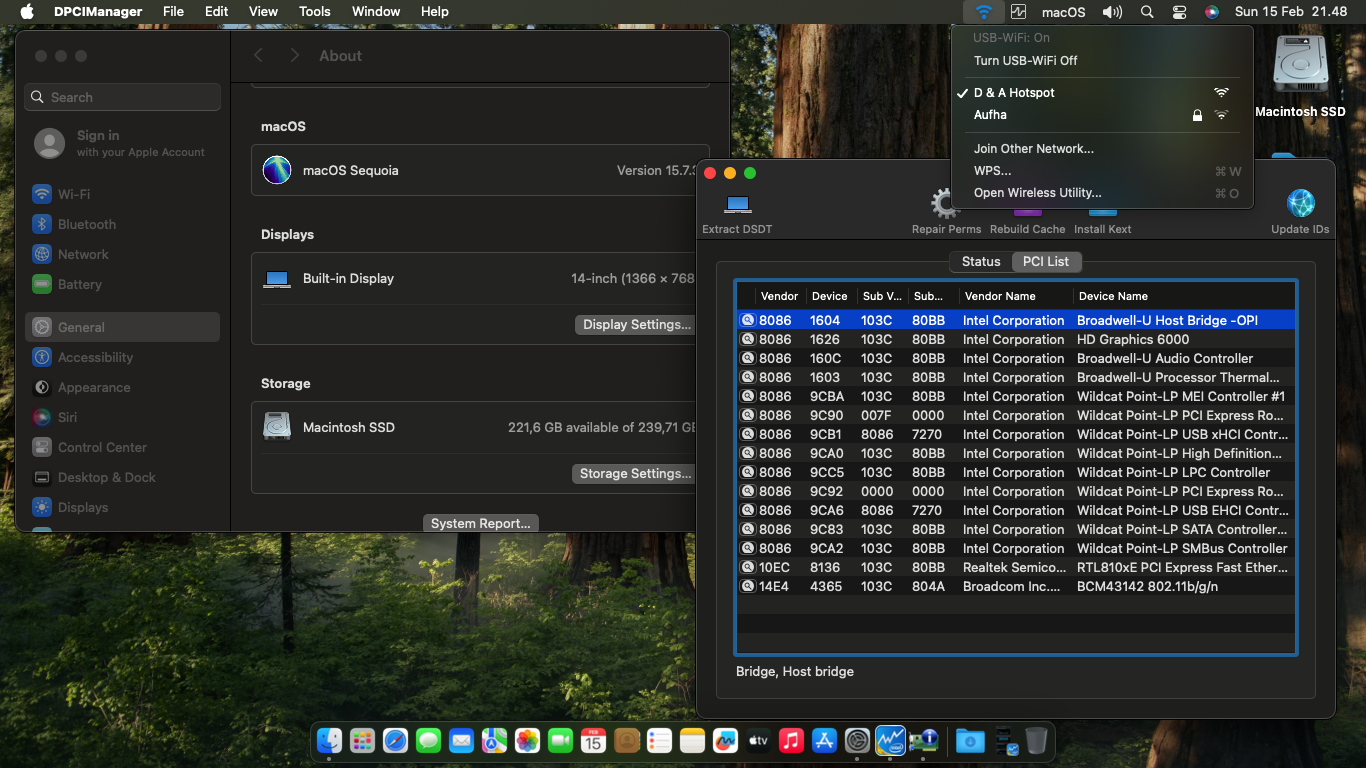Viewport: 1366px width, 768px height.
Task: Click Display Settings... button
Action: 636,324
